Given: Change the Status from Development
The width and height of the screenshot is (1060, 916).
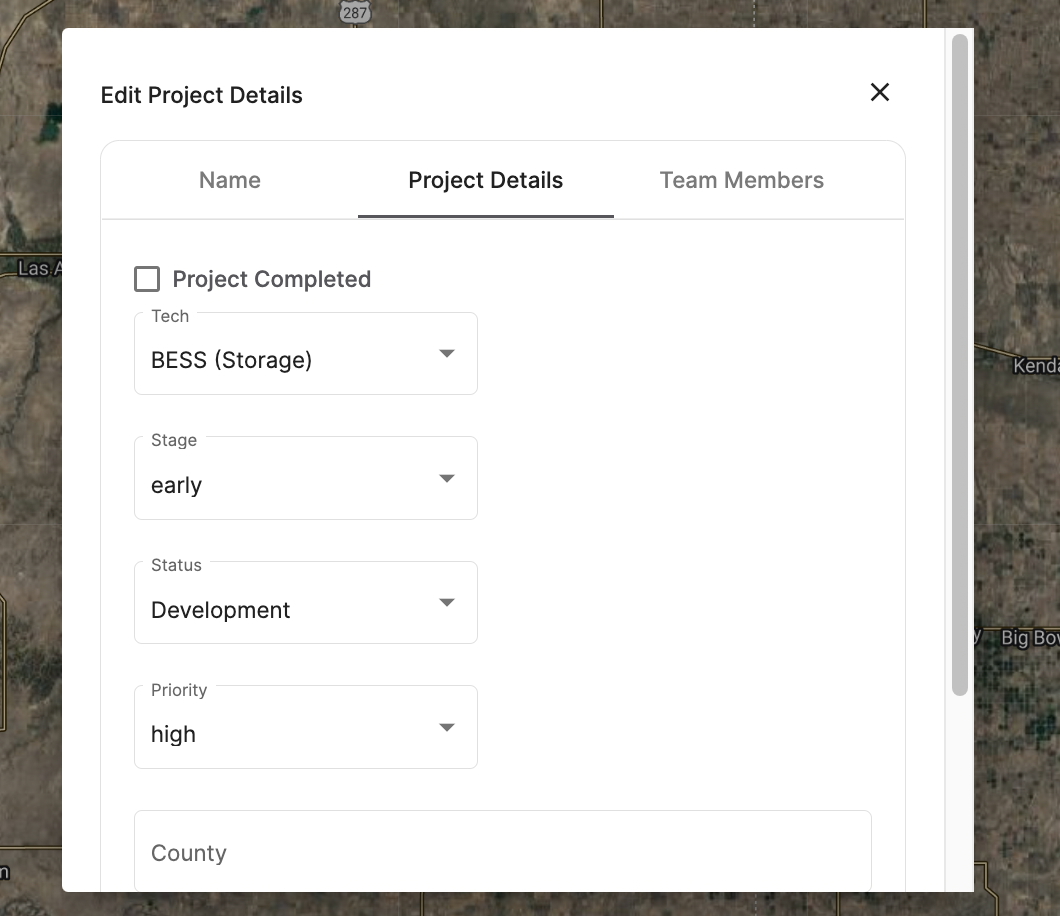Looking at the screenshot, I should (x=305, y=602).
